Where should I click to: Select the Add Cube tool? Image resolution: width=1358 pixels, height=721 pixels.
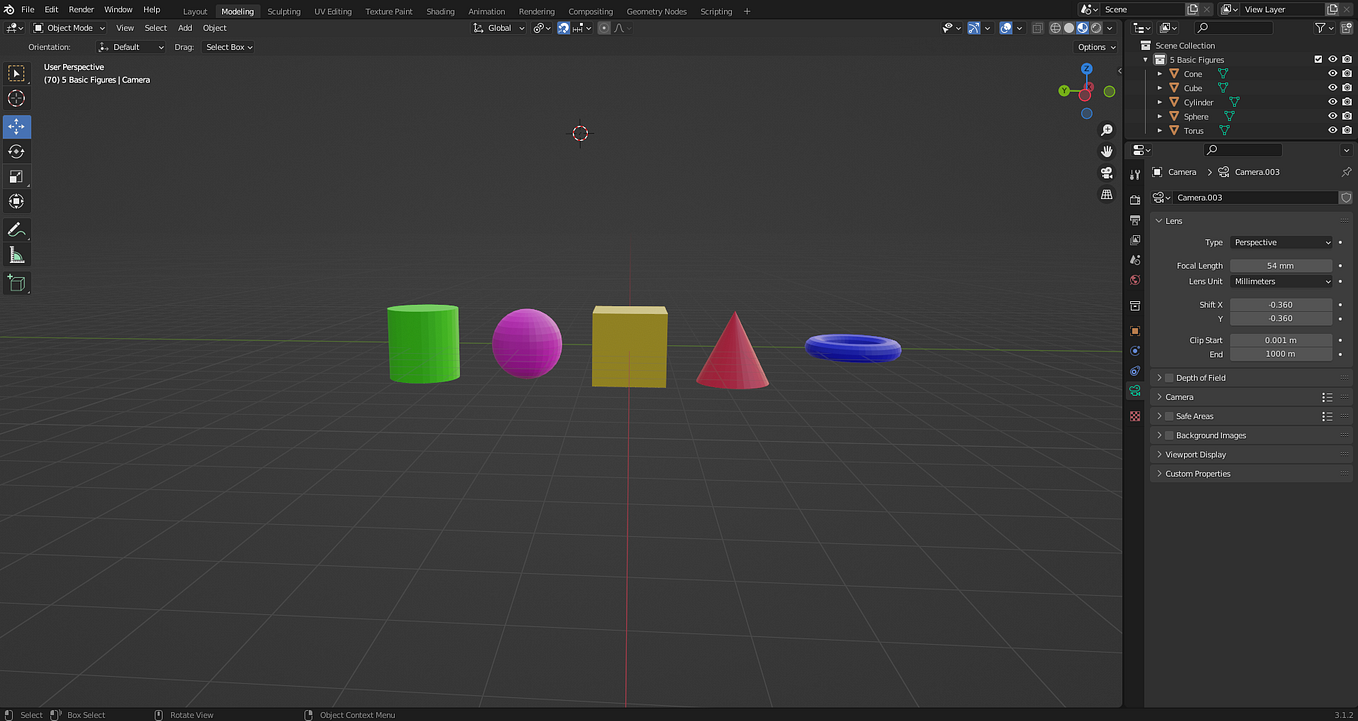pos(16,283)
